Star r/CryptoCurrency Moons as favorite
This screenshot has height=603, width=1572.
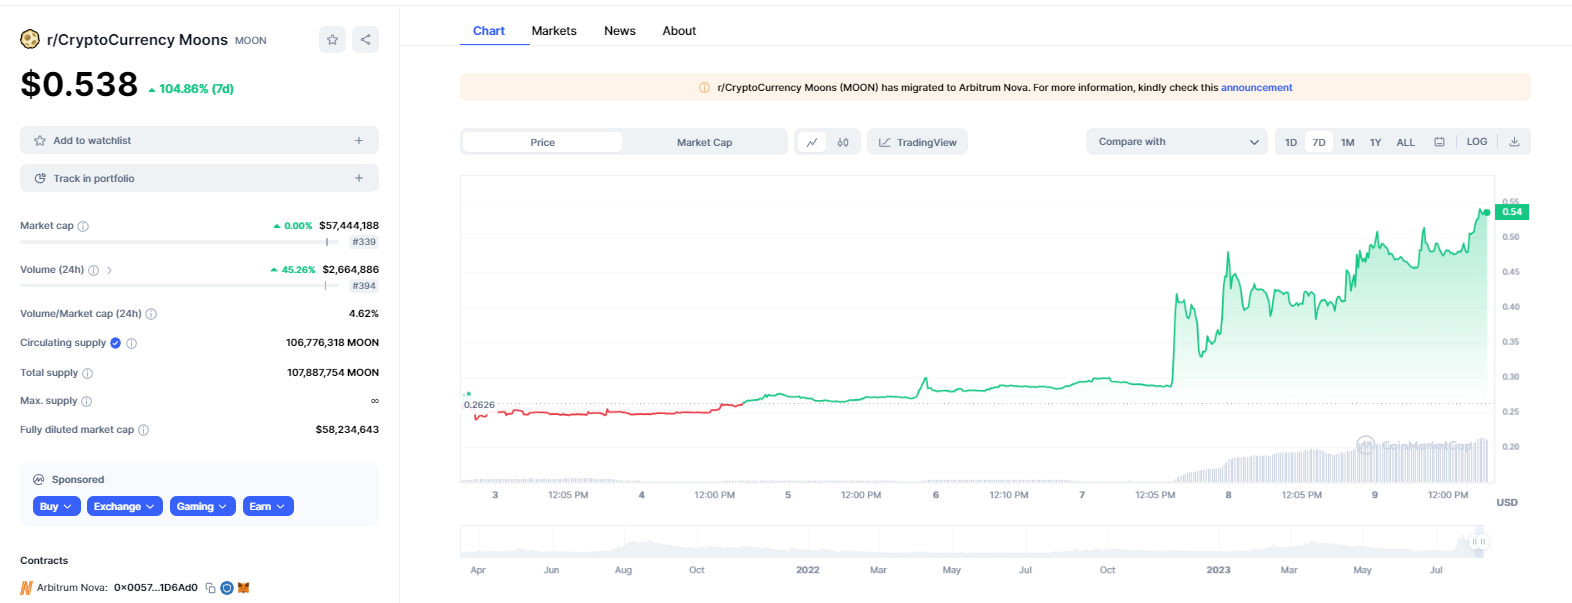pos(332,40)
